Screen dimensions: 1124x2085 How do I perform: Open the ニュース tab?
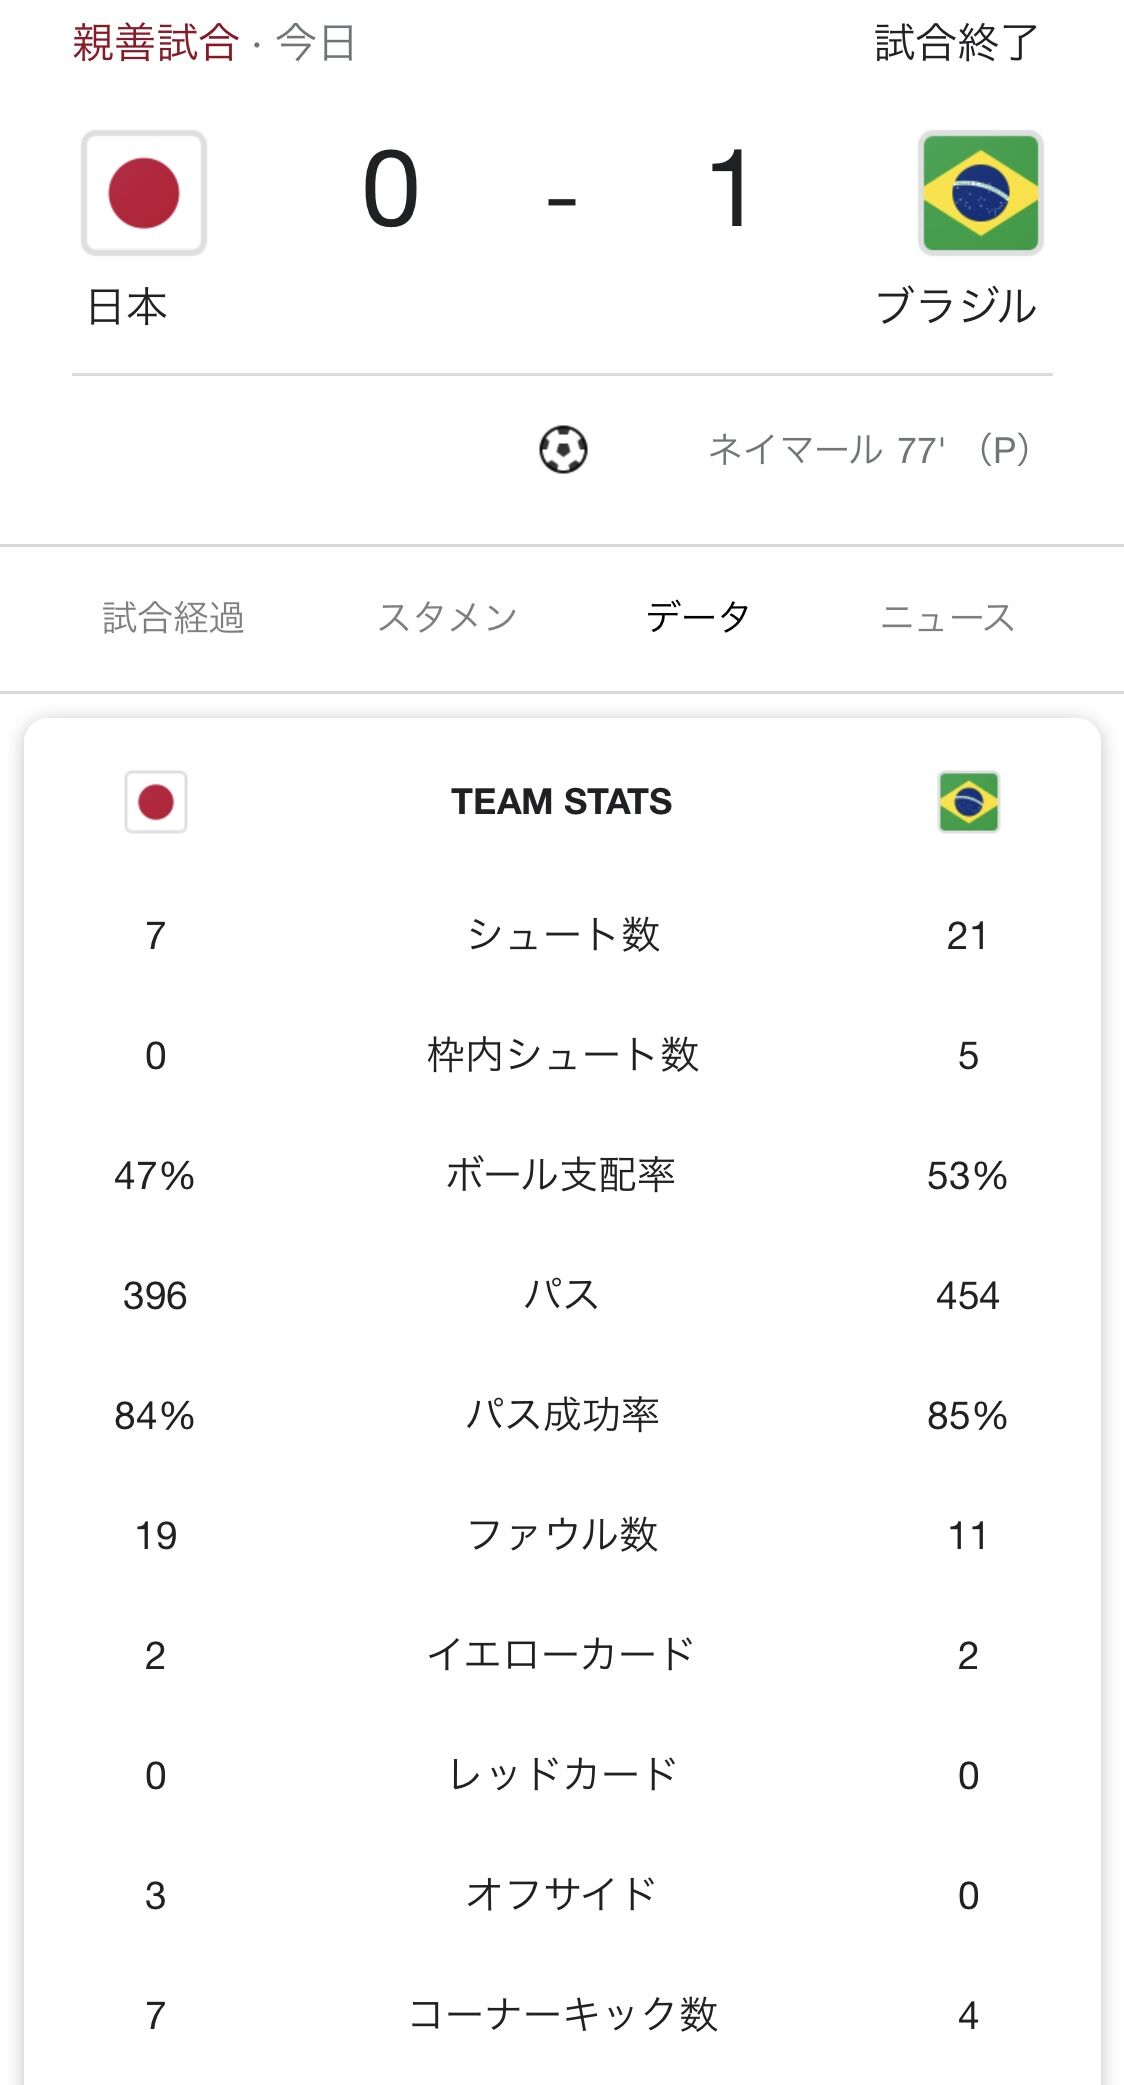pyautogui.click(x=947, y=618)
